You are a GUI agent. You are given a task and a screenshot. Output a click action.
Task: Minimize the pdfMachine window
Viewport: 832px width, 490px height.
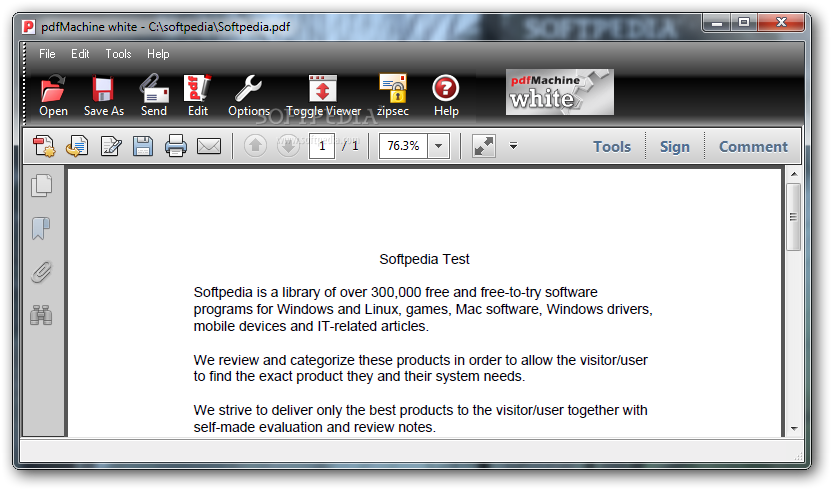click(717, 22)
